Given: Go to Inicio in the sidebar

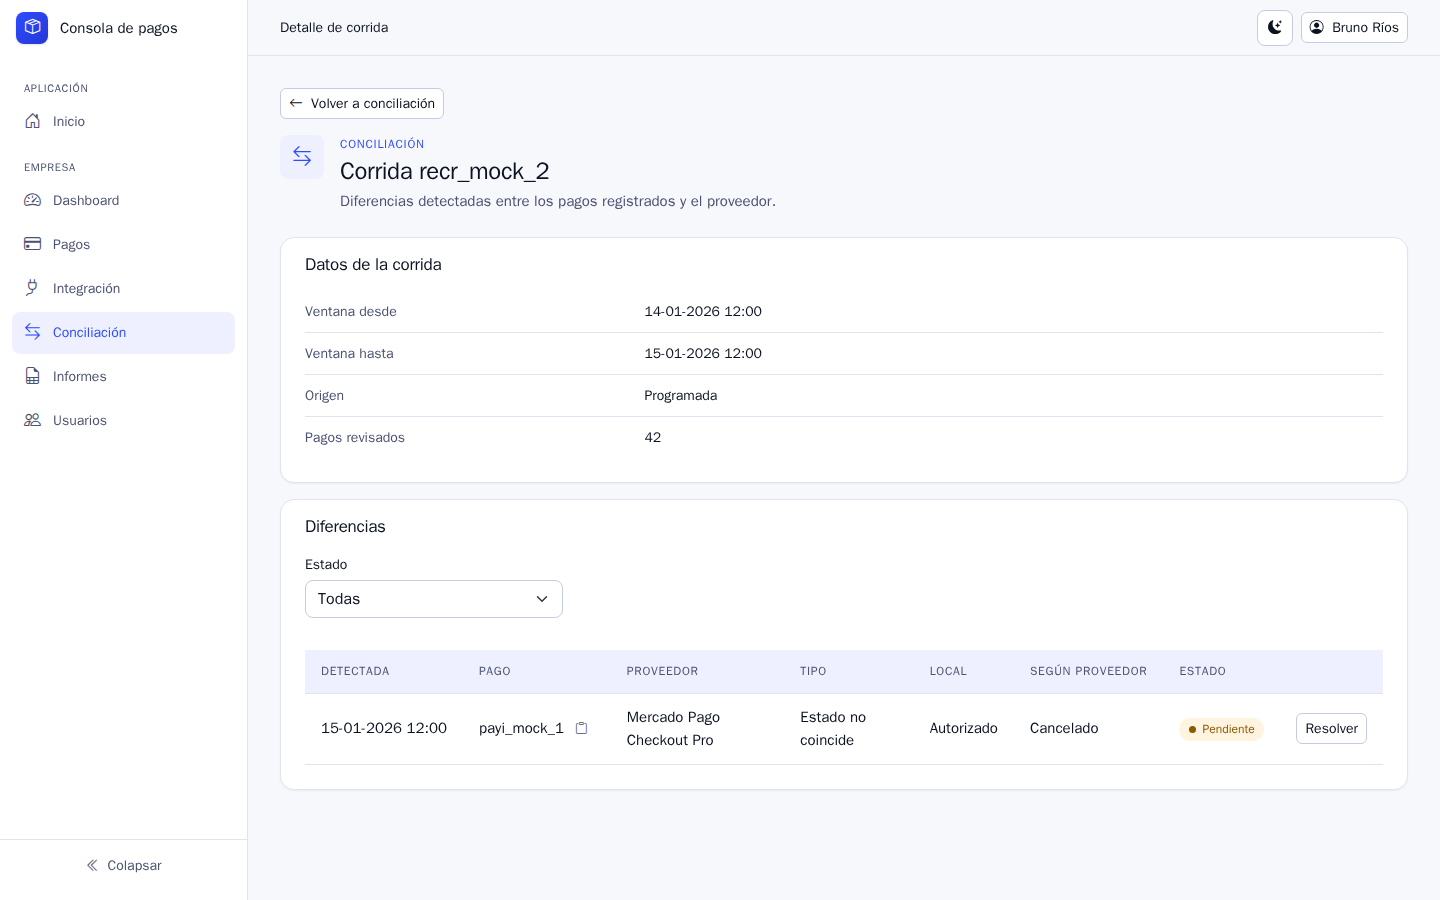Looking at the screenshot, I should click(x=123, y=122).
